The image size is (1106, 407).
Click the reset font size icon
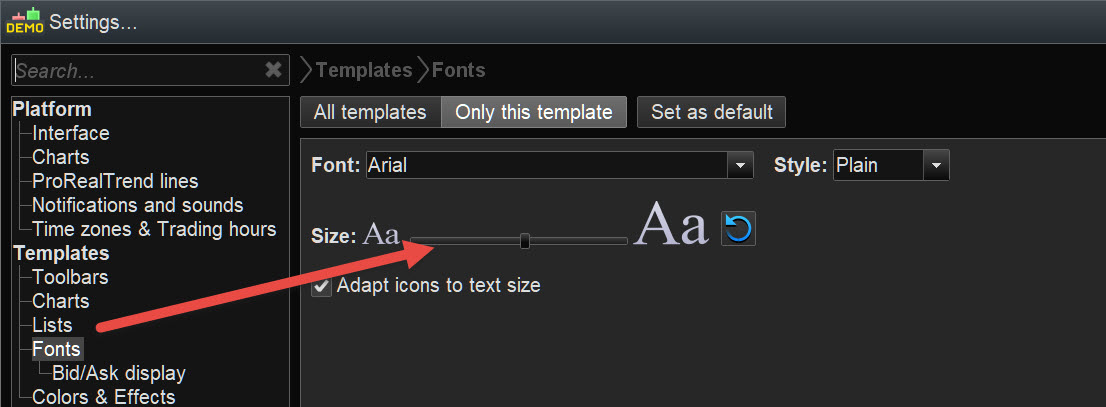(738, 229)
